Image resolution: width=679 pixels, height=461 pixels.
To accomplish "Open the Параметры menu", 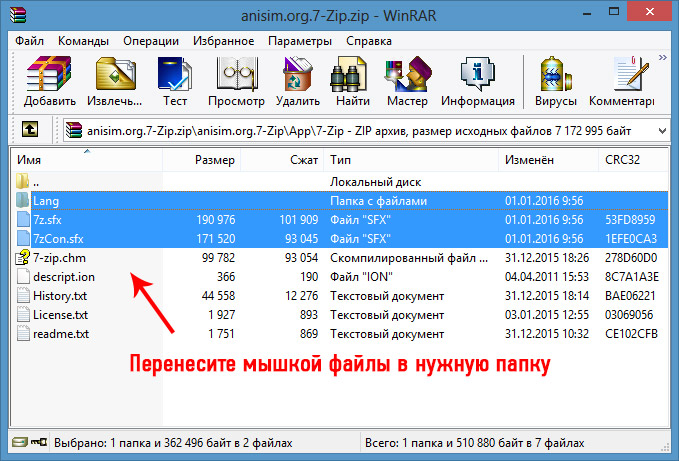I will (299, 41).
